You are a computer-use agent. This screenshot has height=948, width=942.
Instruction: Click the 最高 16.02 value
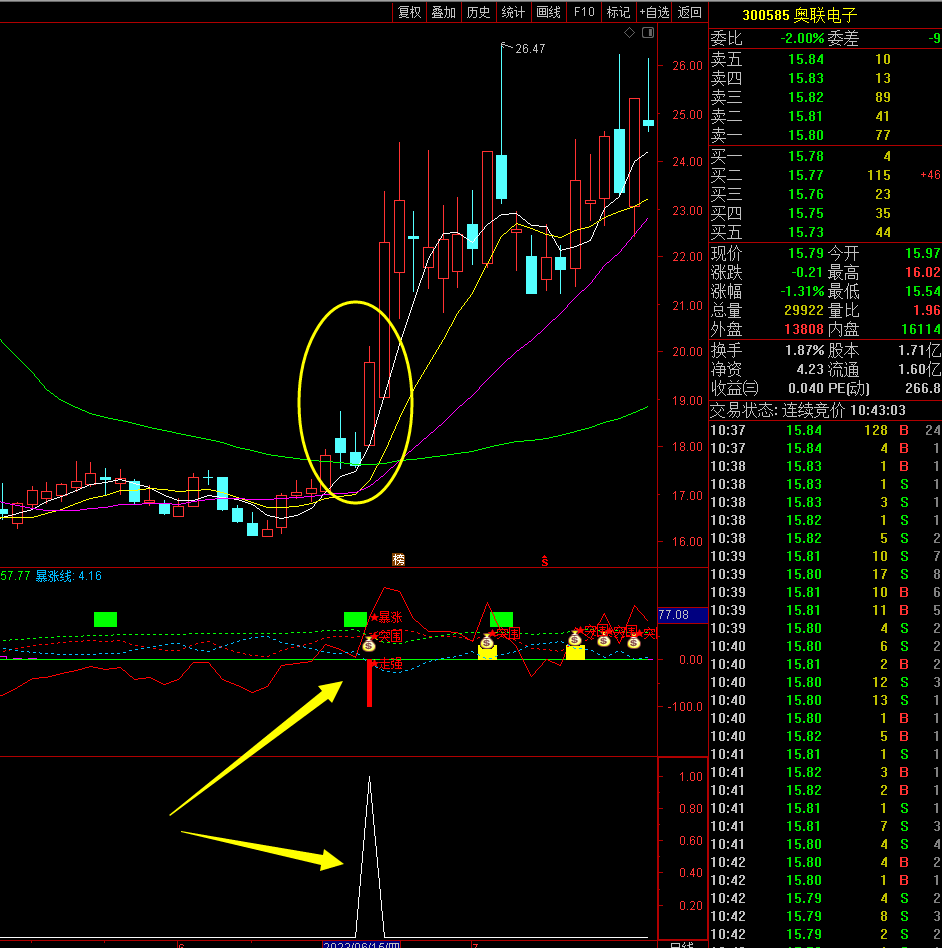923,272
